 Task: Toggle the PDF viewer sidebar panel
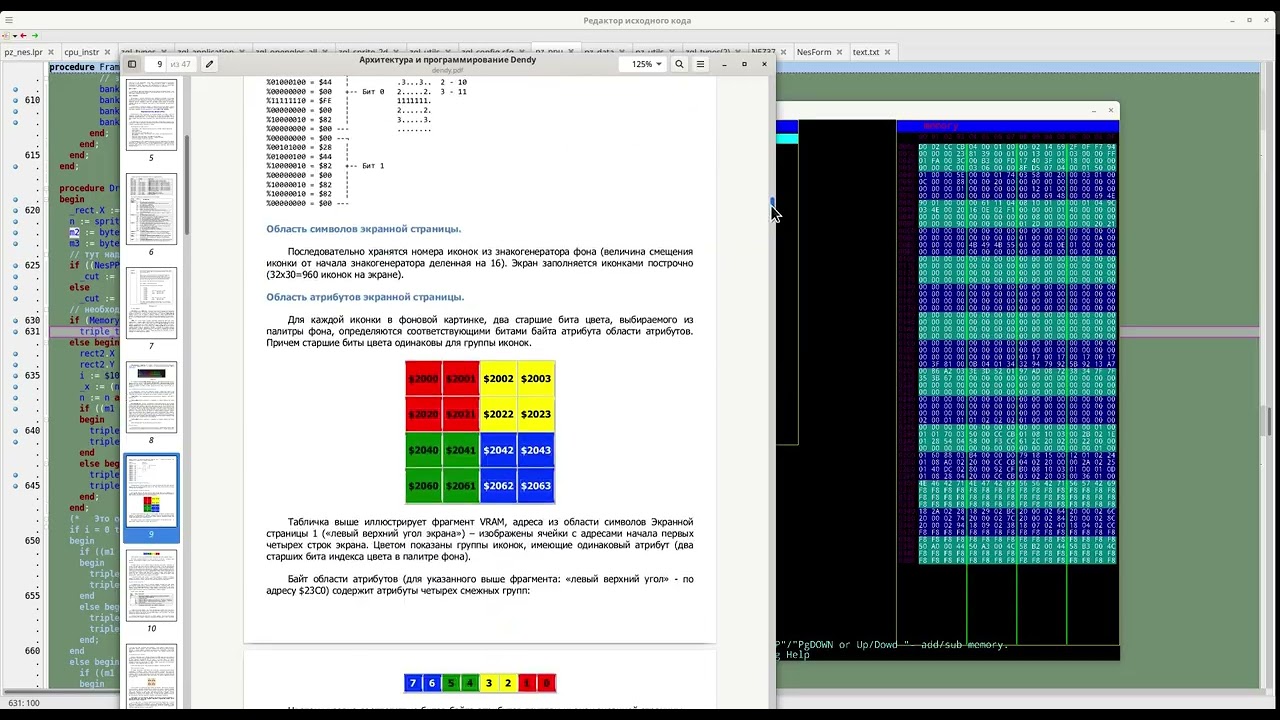click(x=132, y=64)
